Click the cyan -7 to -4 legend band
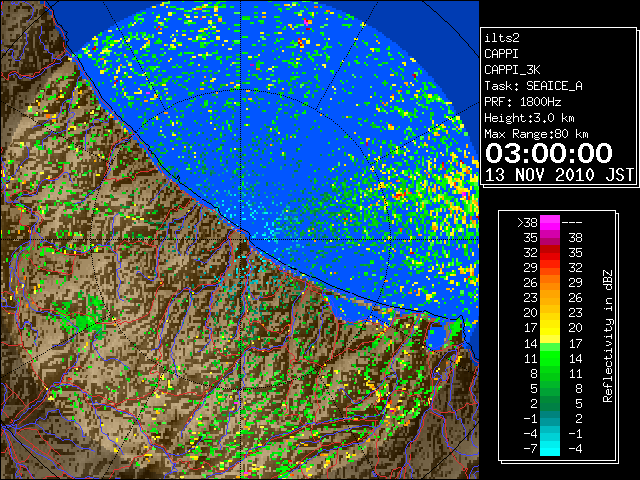 point(550,448)
